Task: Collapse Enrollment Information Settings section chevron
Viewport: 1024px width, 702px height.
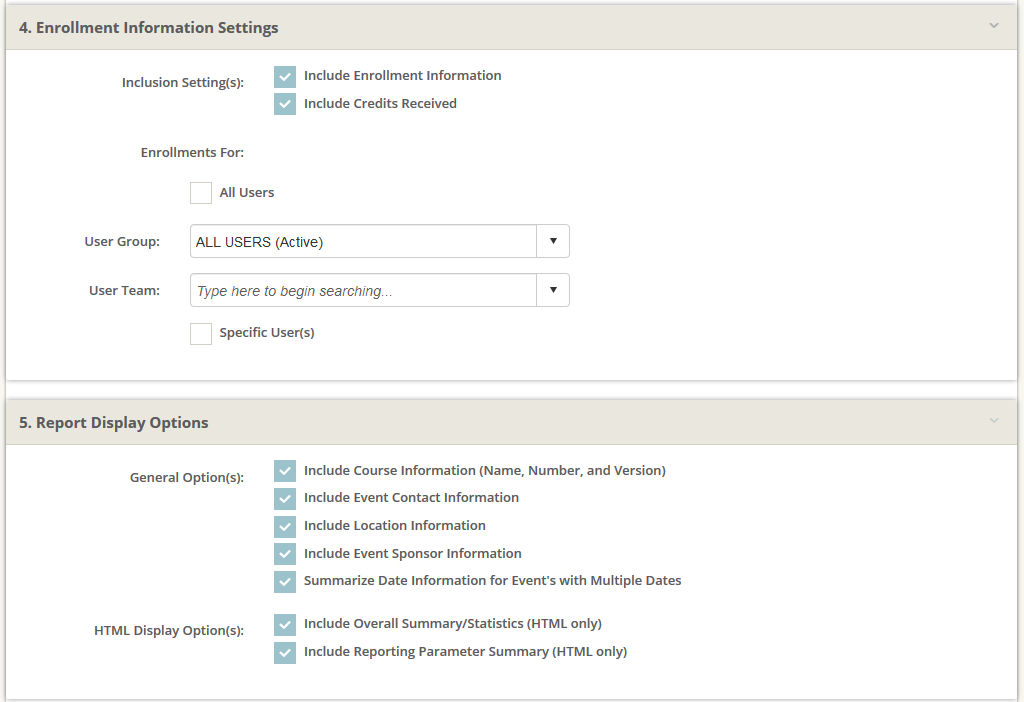Action: coord(993,26)
